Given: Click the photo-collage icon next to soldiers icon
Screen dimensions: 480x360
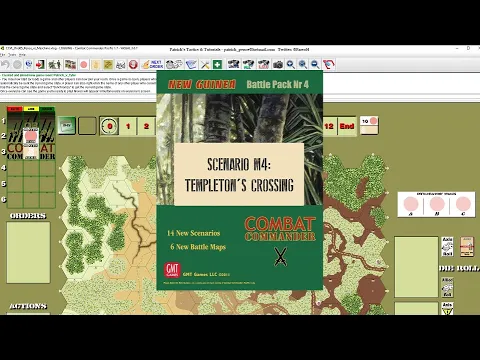Looking at the screenshot, I should (x=70, y=64).
